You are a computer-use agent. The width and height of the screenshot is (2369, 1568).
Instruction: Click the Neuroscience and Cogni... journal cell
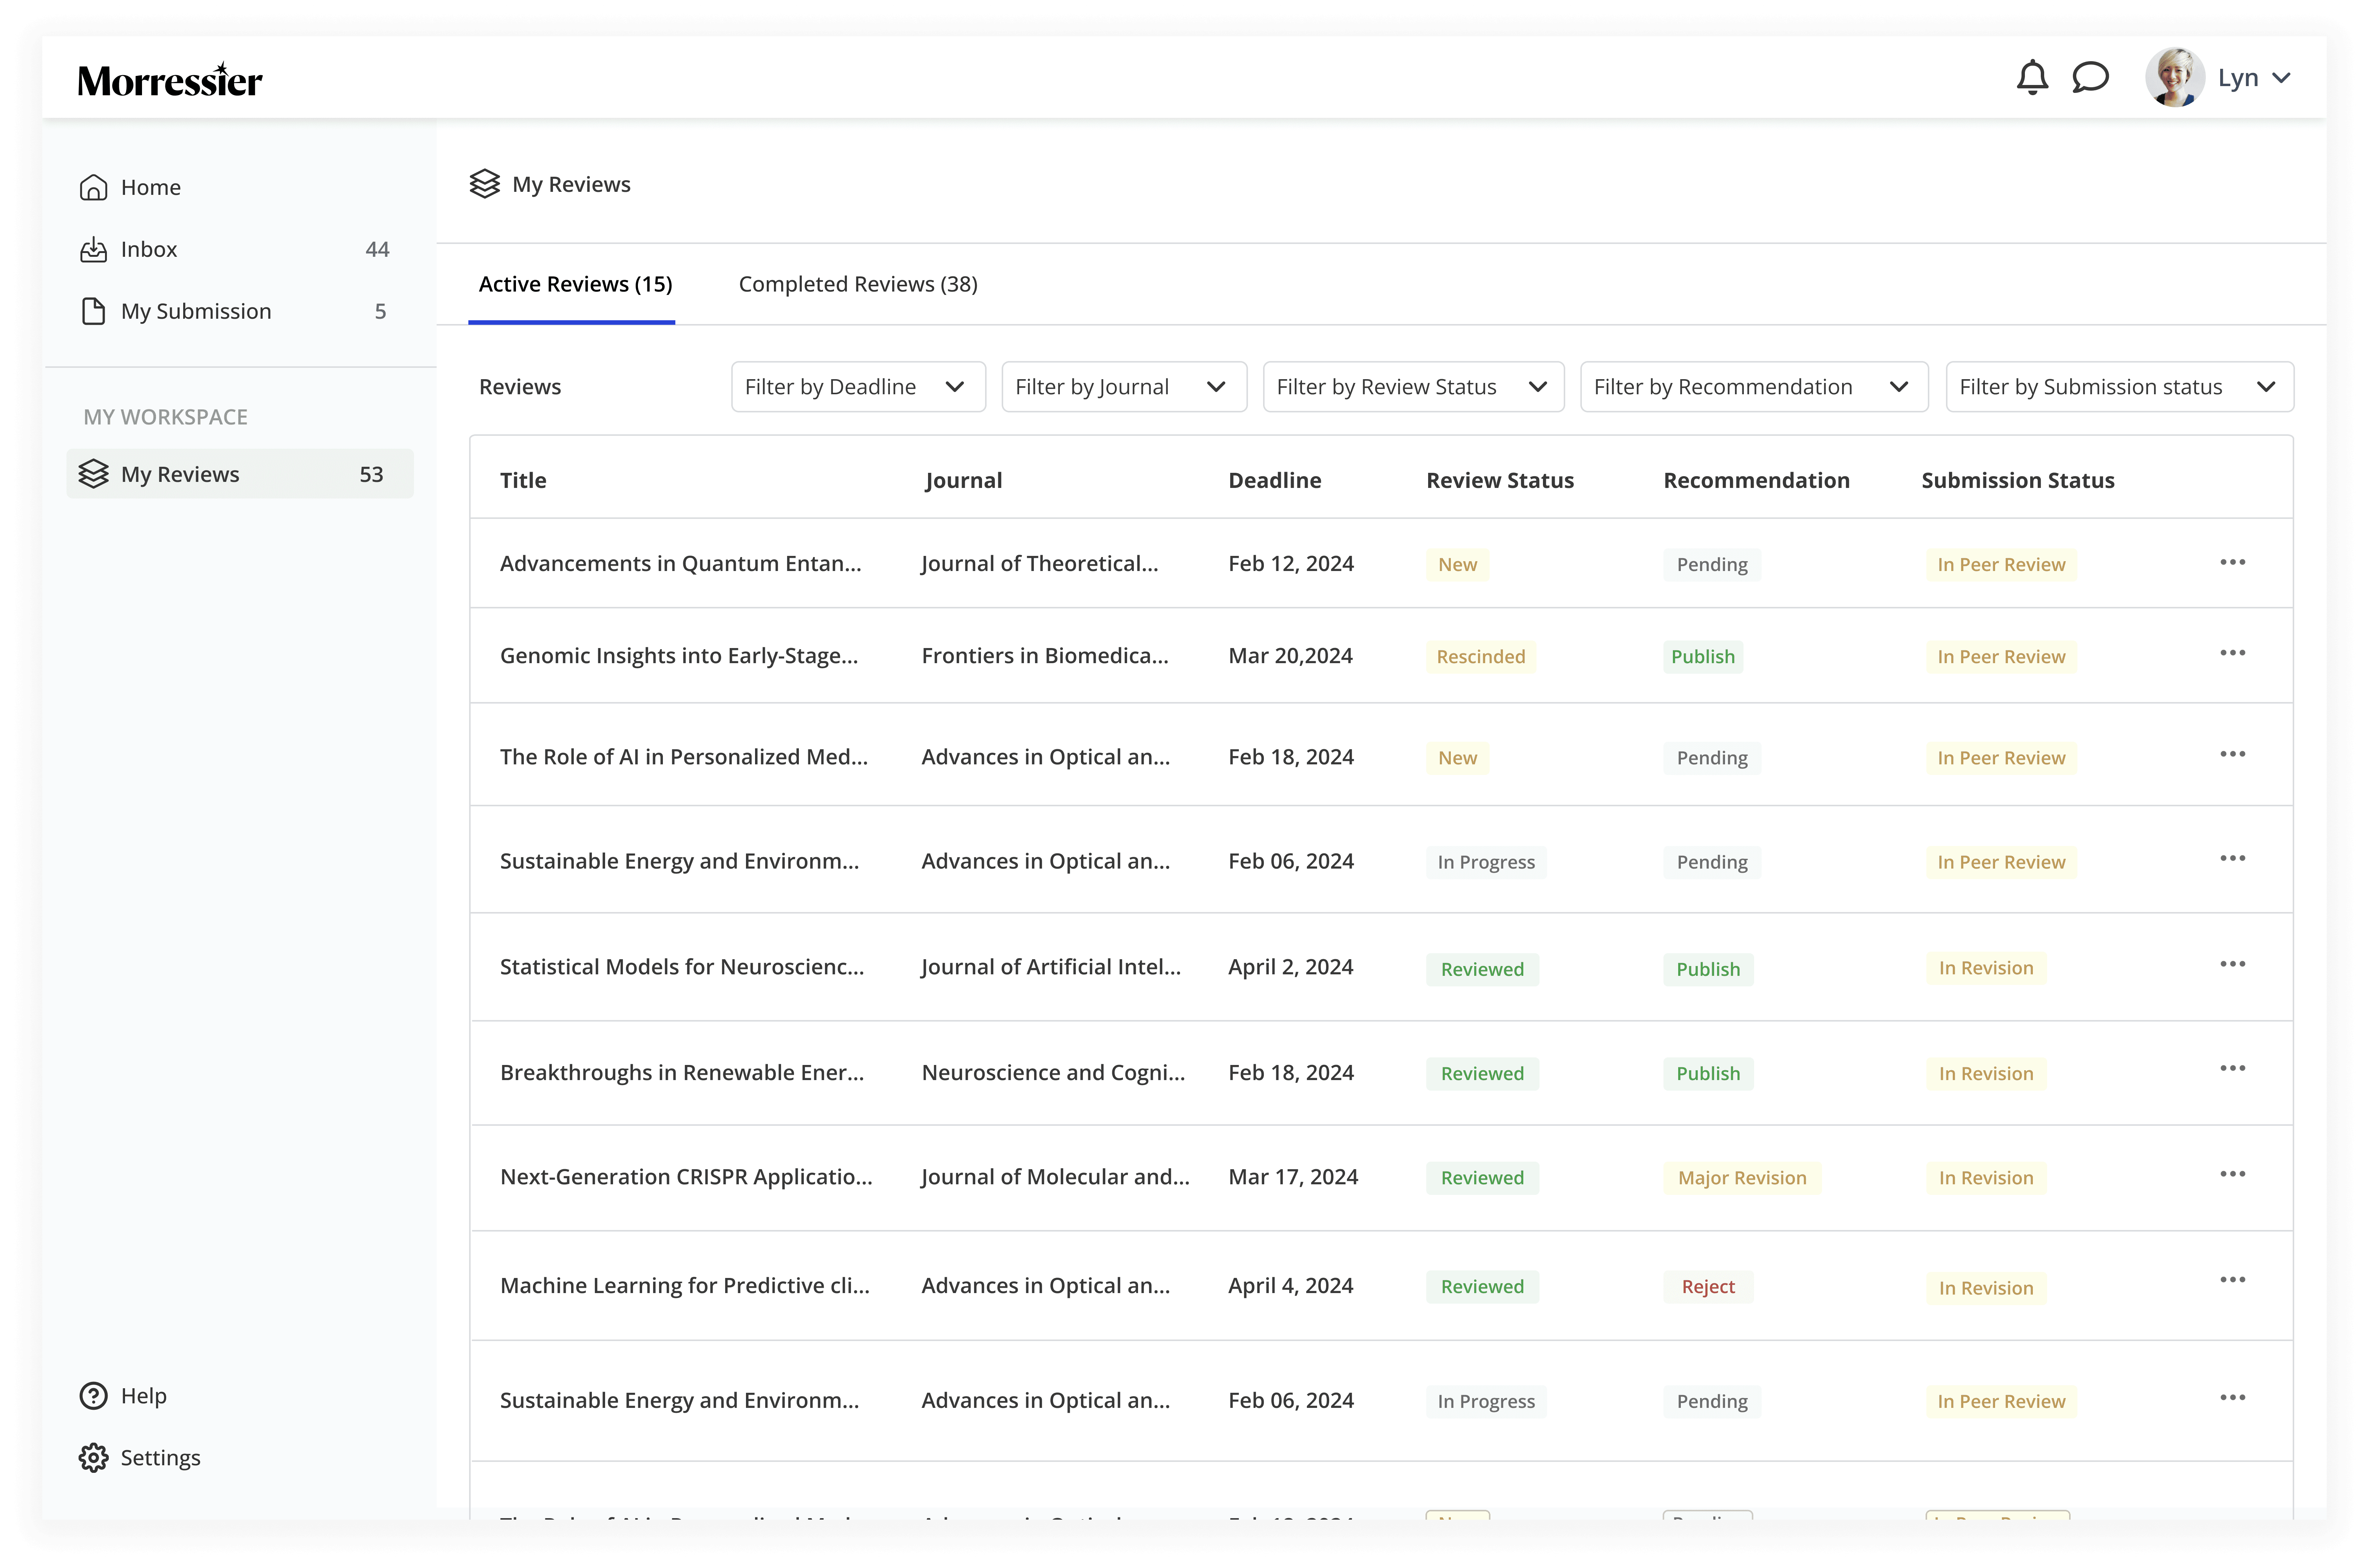[1053, 1072]
